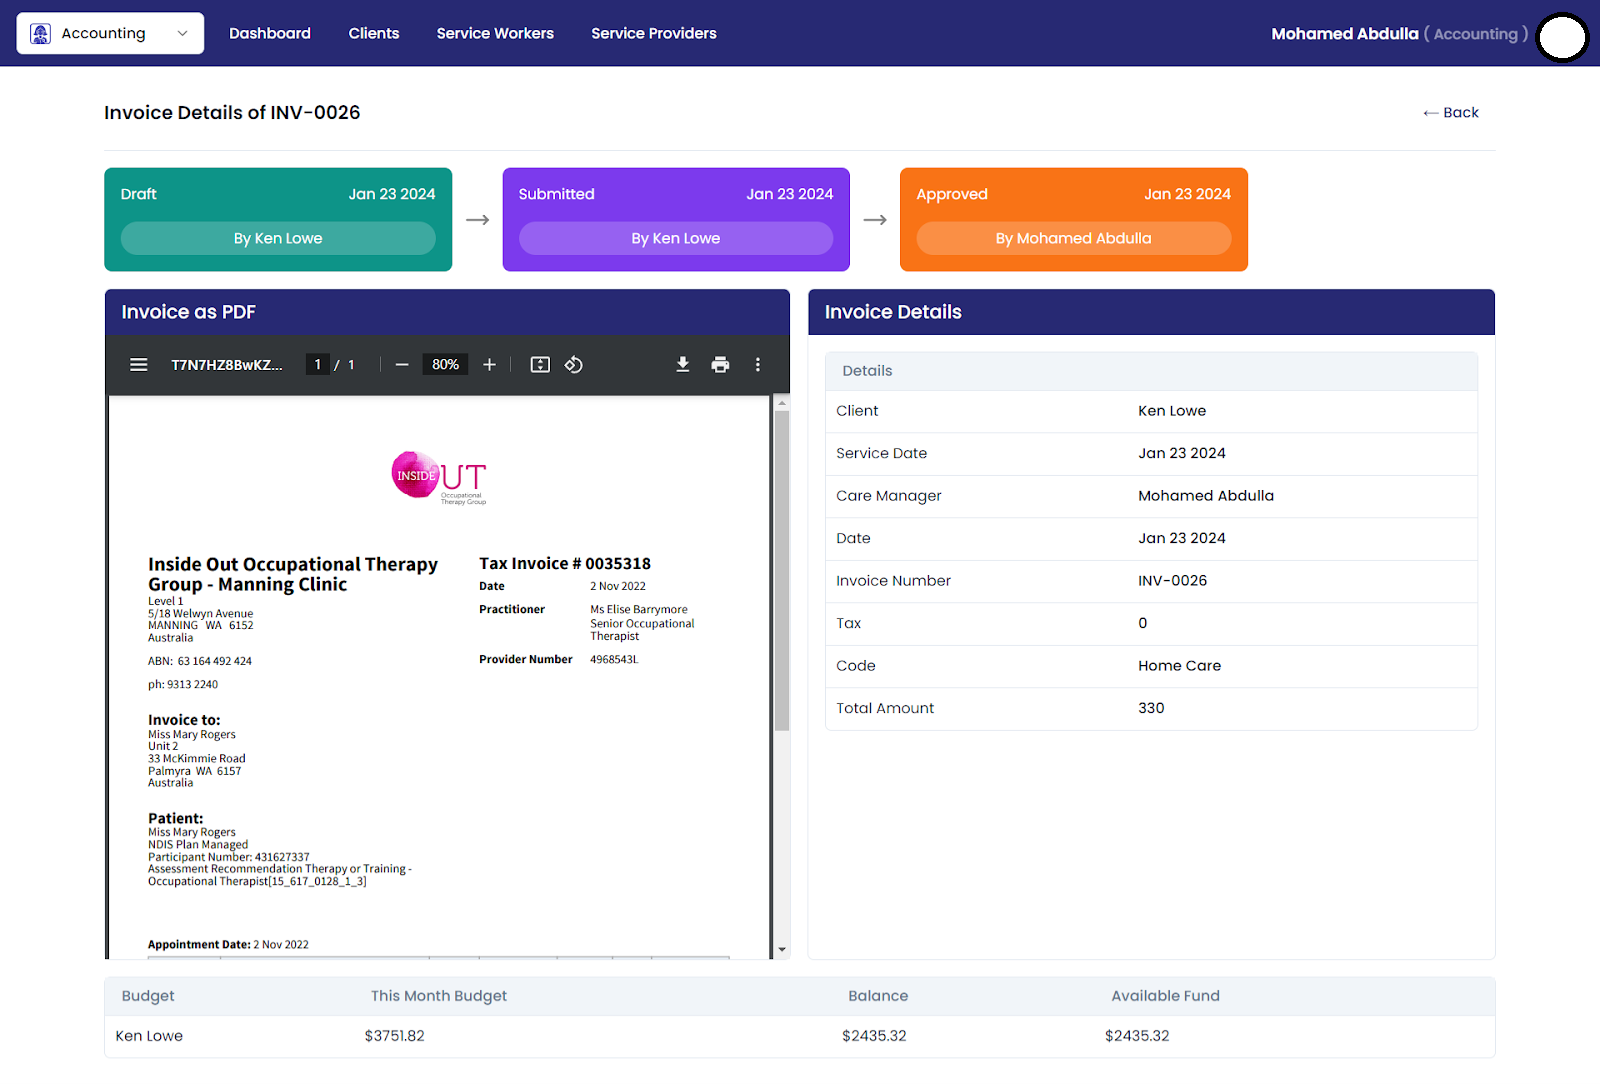Open the PDF viewer more actions menu

pos(758,365)
